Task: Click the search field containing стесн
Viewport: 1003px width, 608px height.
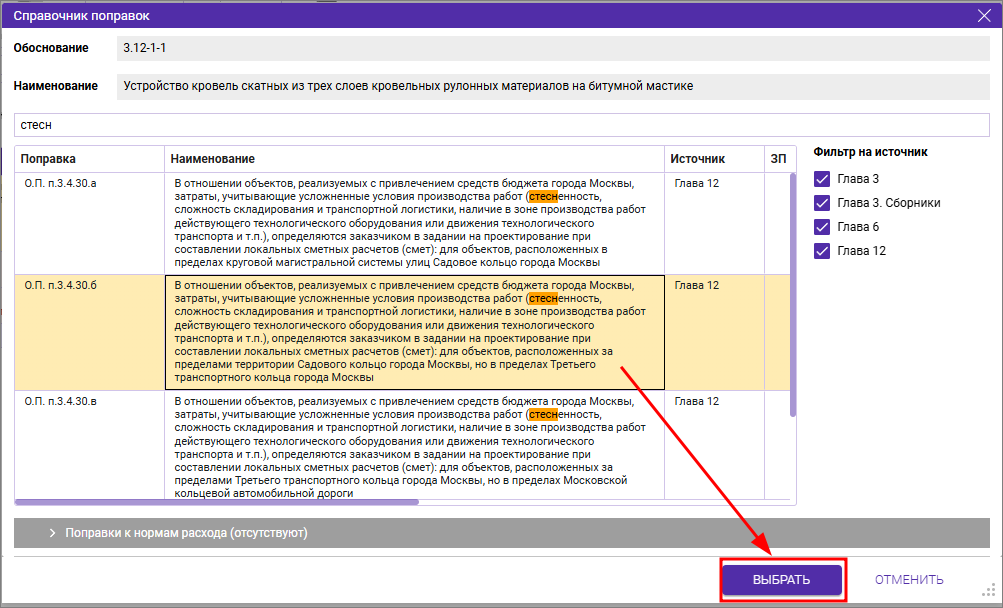Action: [x=500, y=125]
